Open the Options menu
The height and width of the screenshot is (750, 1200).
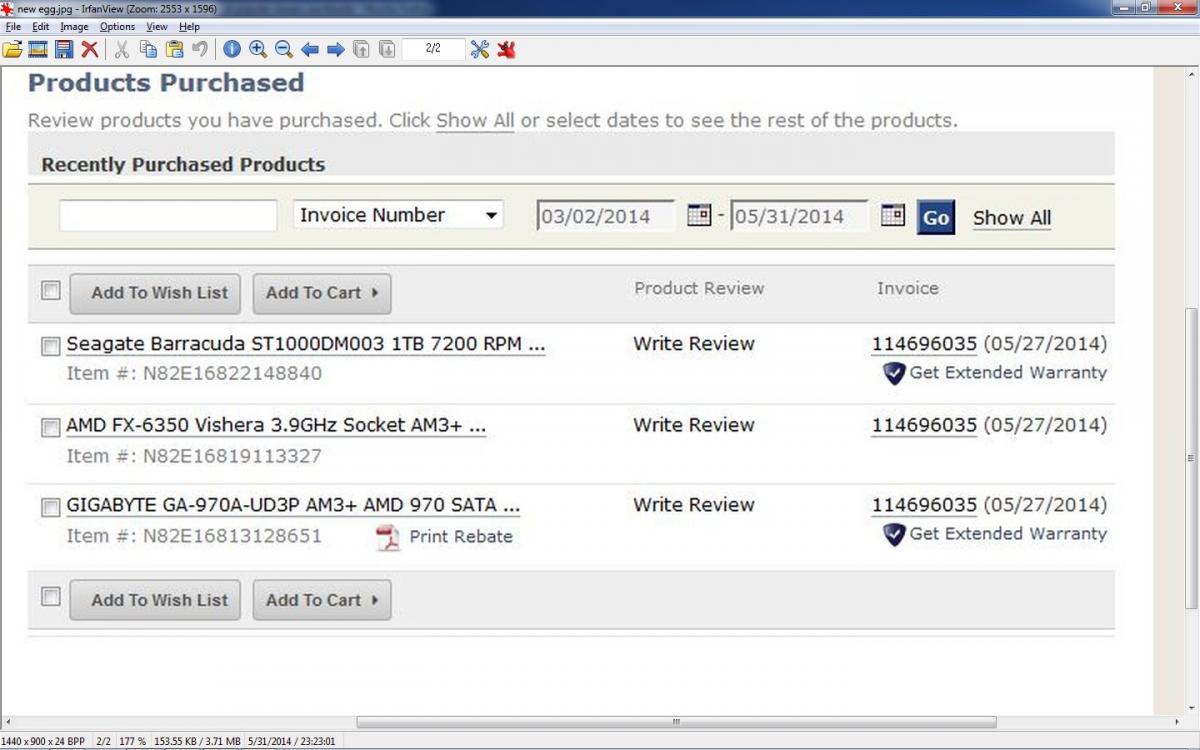117,27
